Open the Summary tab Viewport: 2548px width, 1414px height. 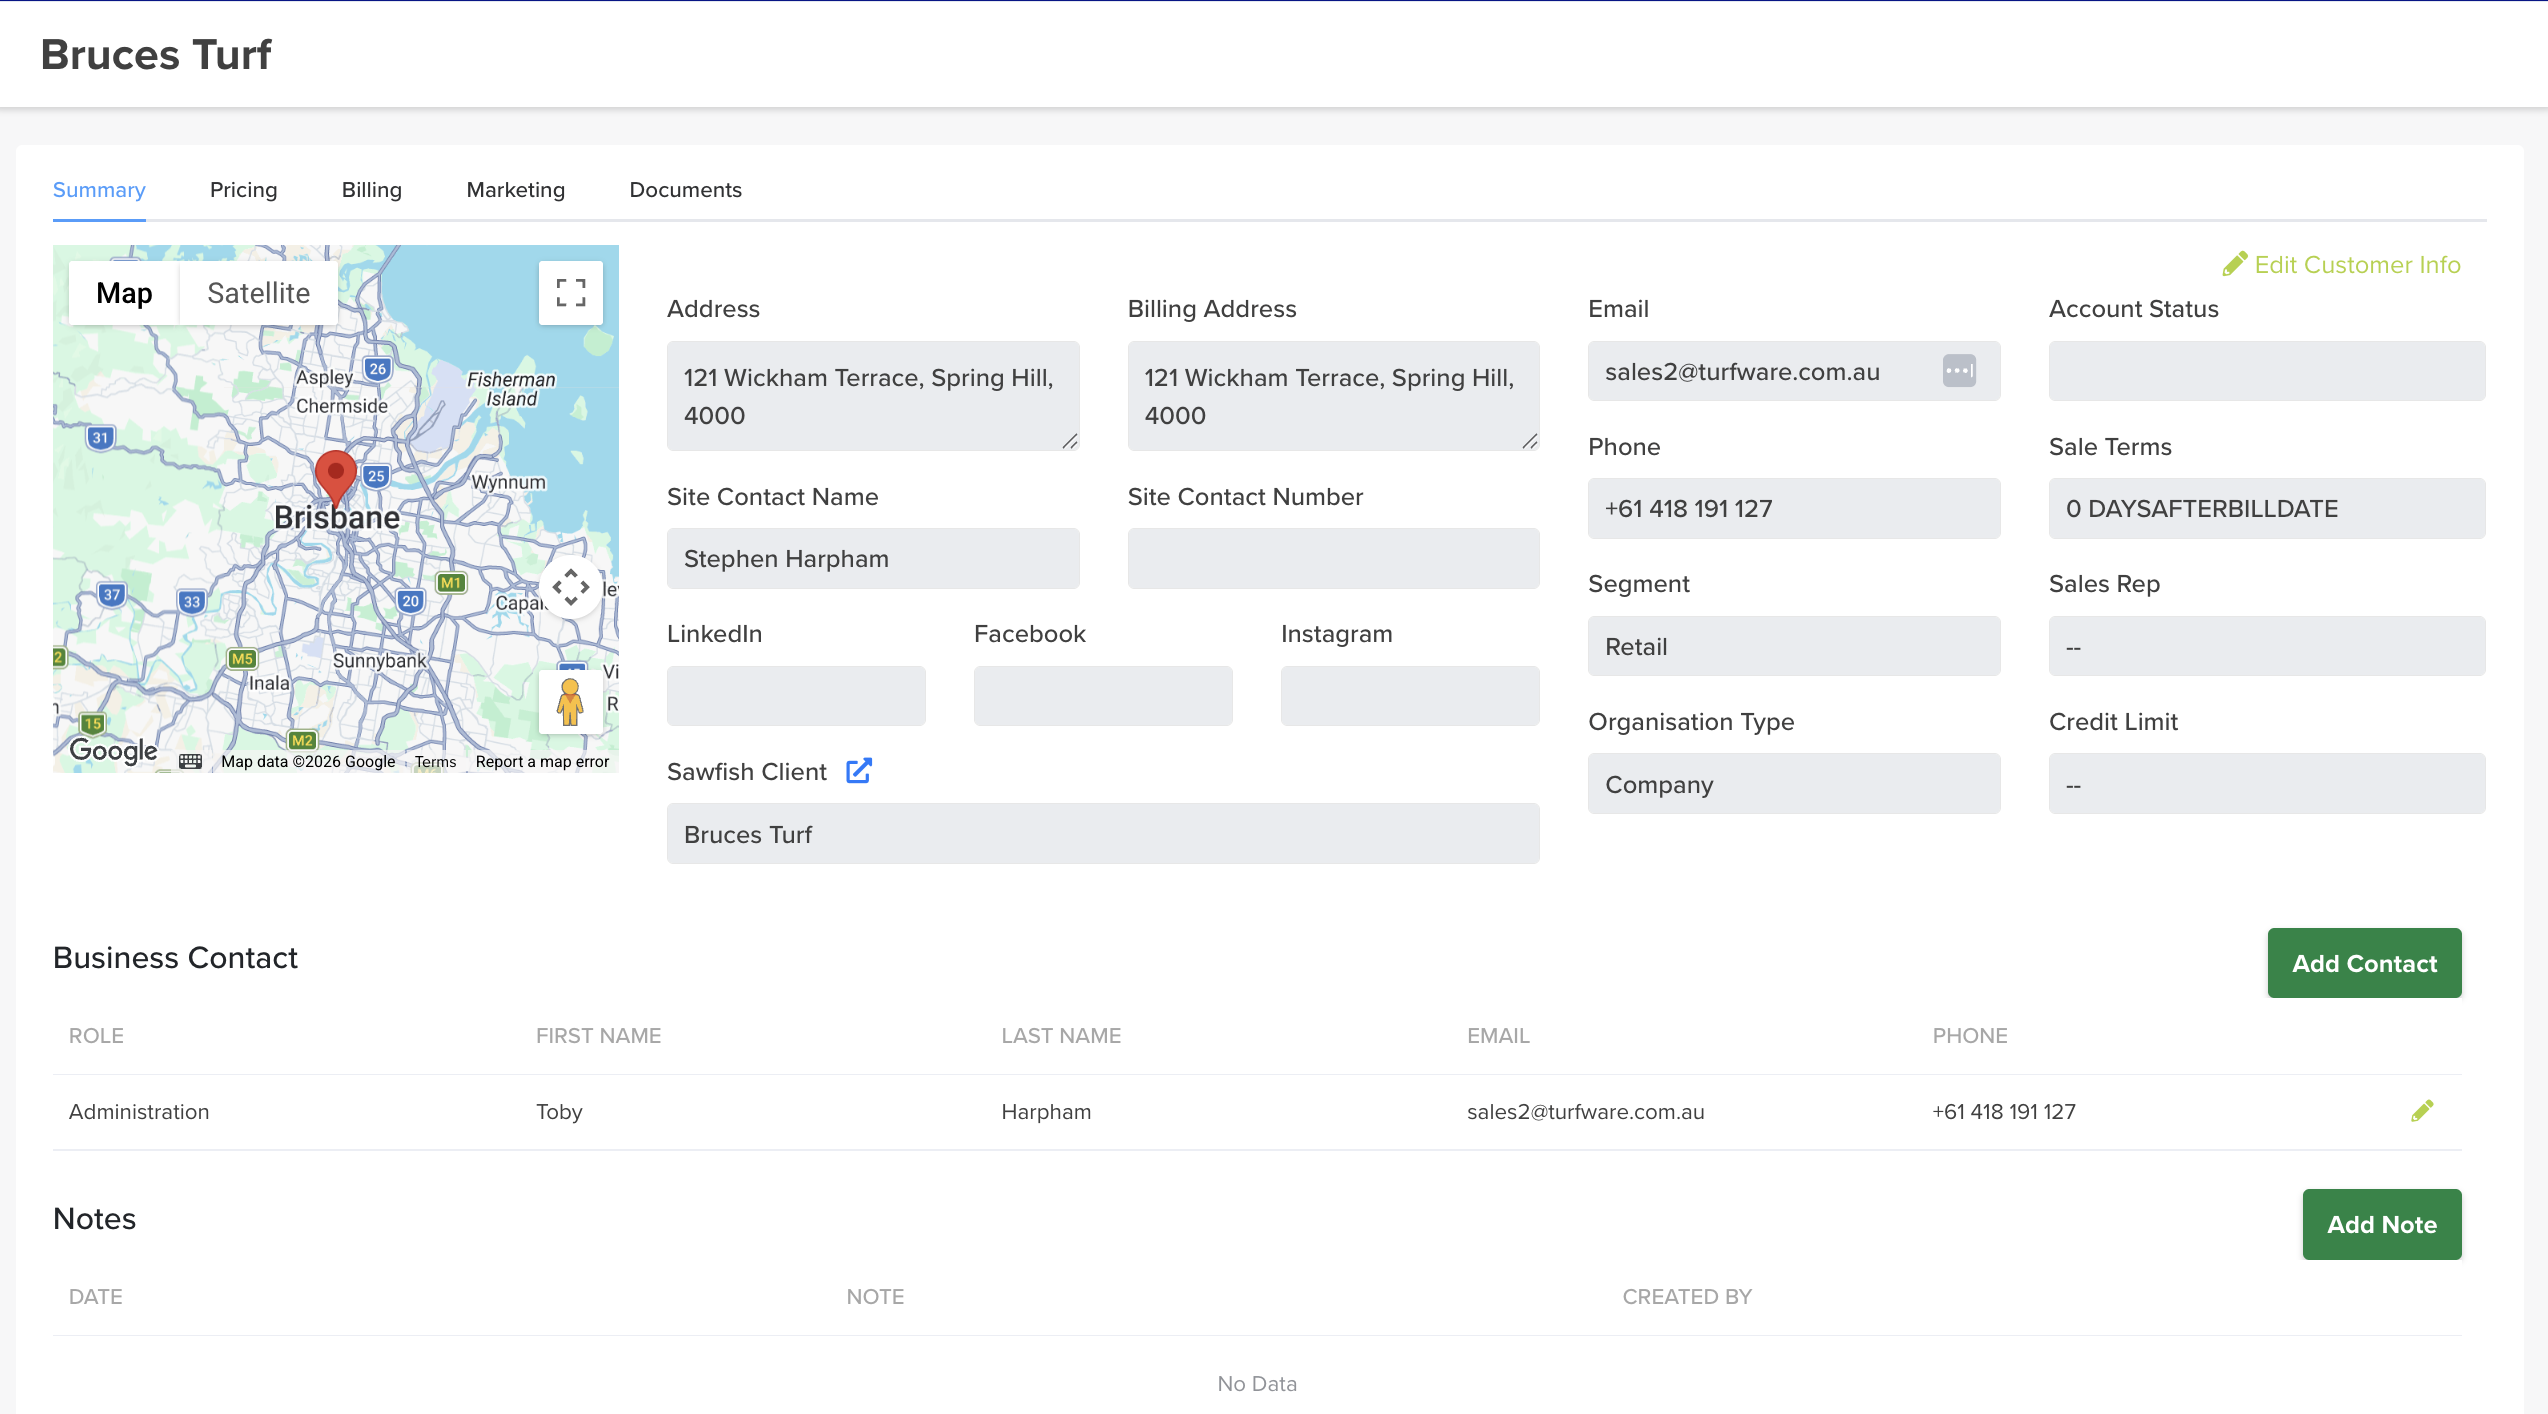[99, 190]
